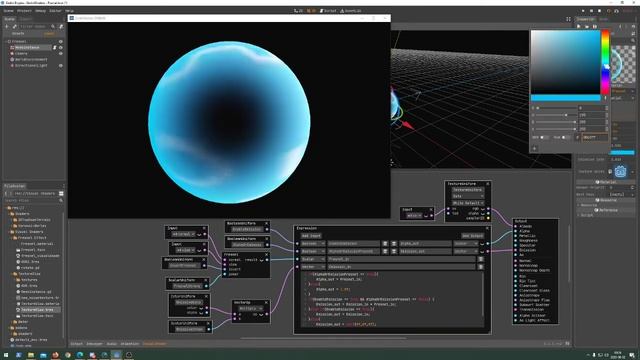Toggle visibility of the Fresnel root node
The height and width of the screenshot is (360, 640).
(x=61, y=41)
